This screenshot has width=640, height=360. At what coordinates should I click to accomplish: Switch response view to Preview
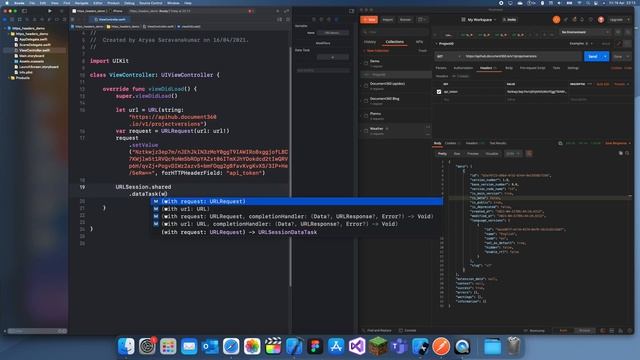pyautogui.click(x=473, y=153)
